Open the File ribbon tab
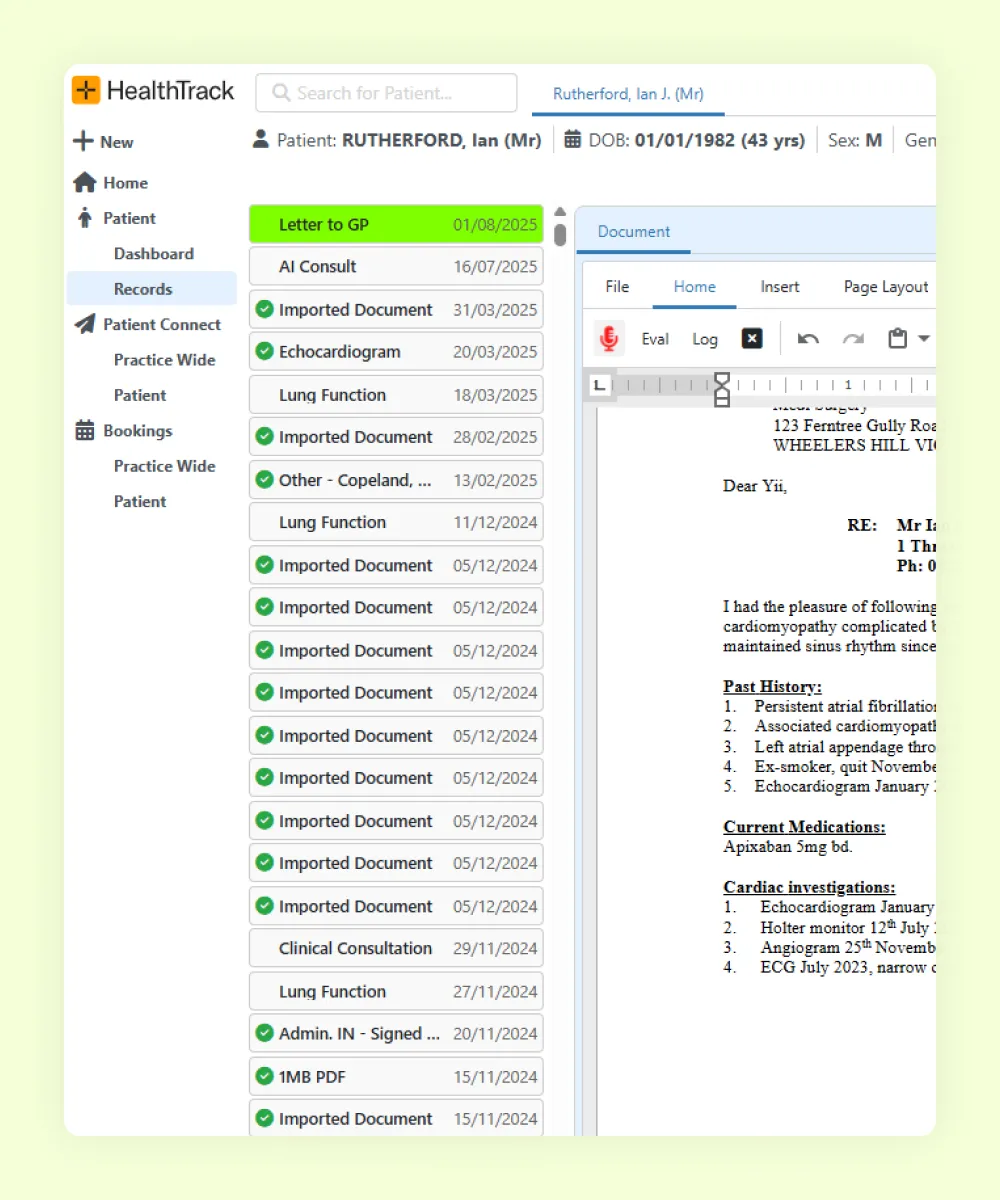1000x1200 pixels. [617, 287]
